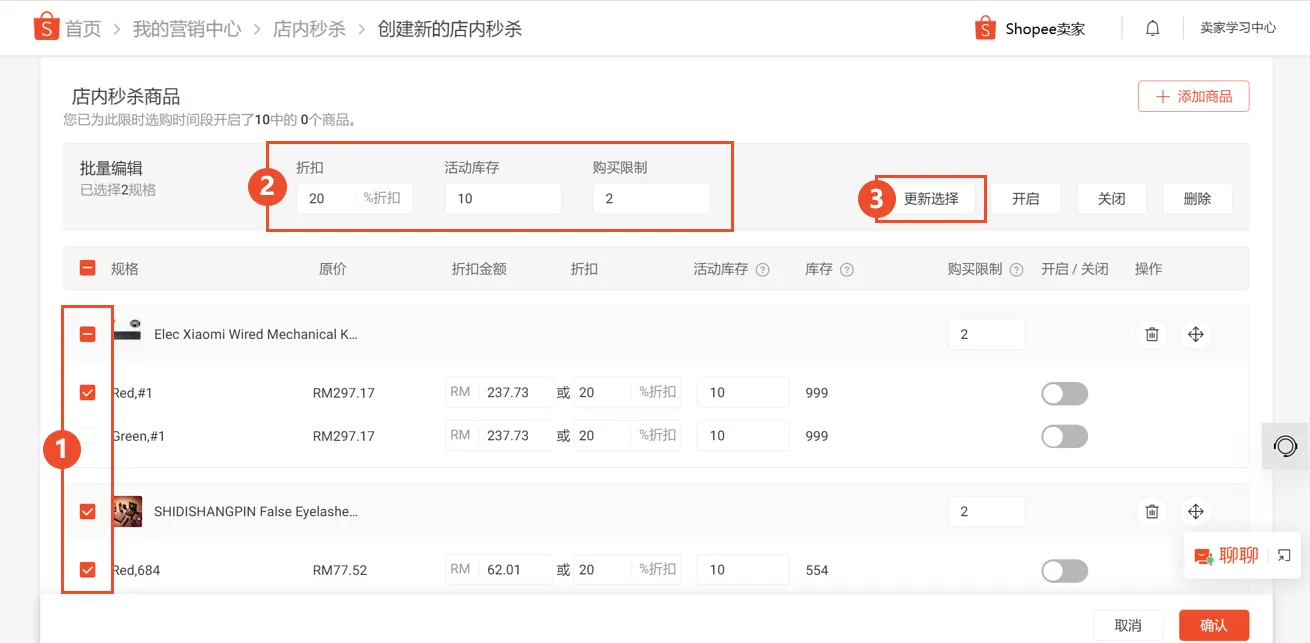This screenshot has height=643, width=1310.
Task: Click the move icon for the Xiaomi product
Action: point(1196,334)
